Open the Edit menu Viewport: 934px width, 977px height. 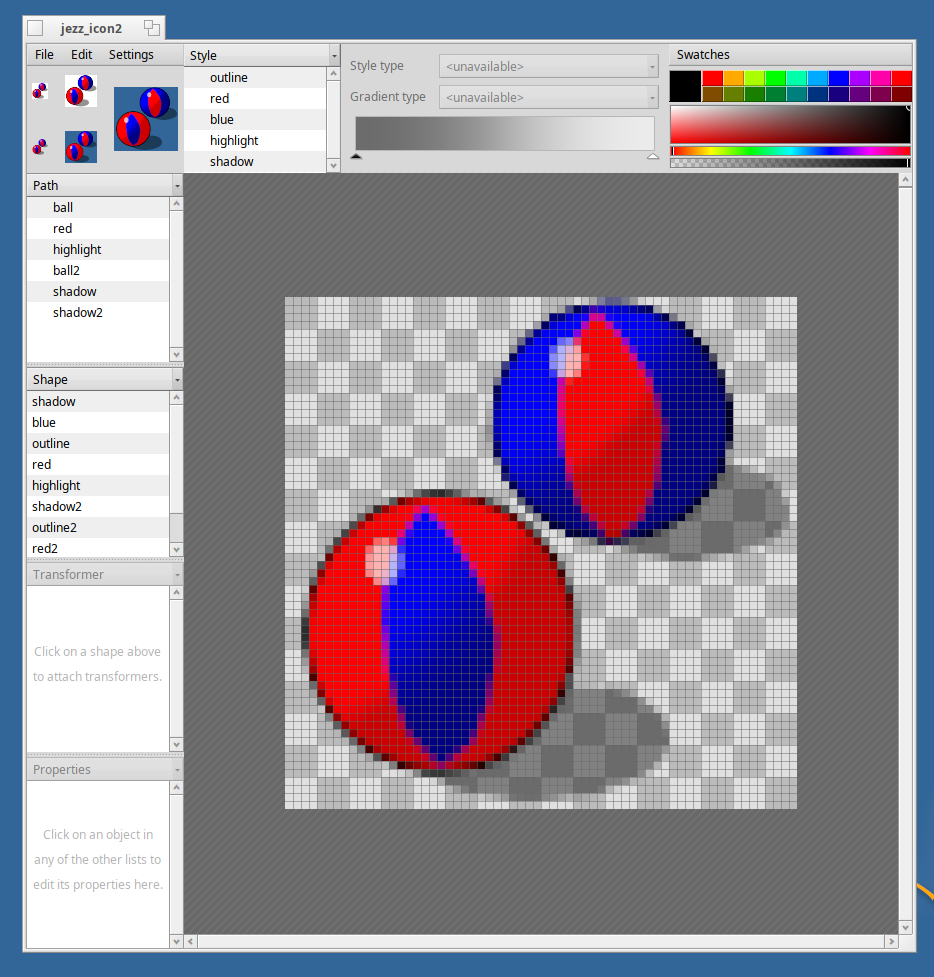[81, 54]
